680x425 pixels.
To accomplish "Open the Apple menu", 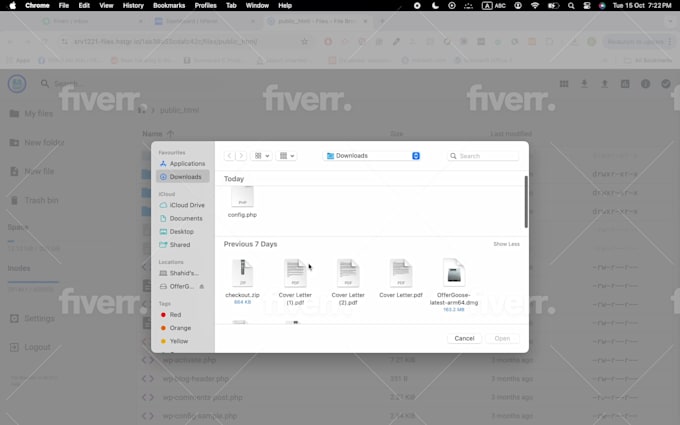I will [13, 6].
